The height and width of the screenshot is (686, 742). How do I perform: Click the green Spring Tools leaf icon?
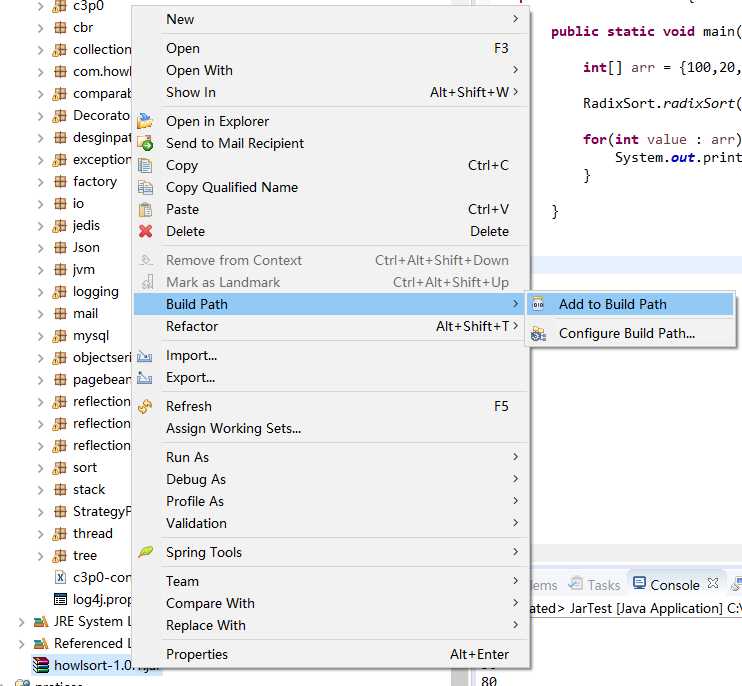[x=146, y=552]
